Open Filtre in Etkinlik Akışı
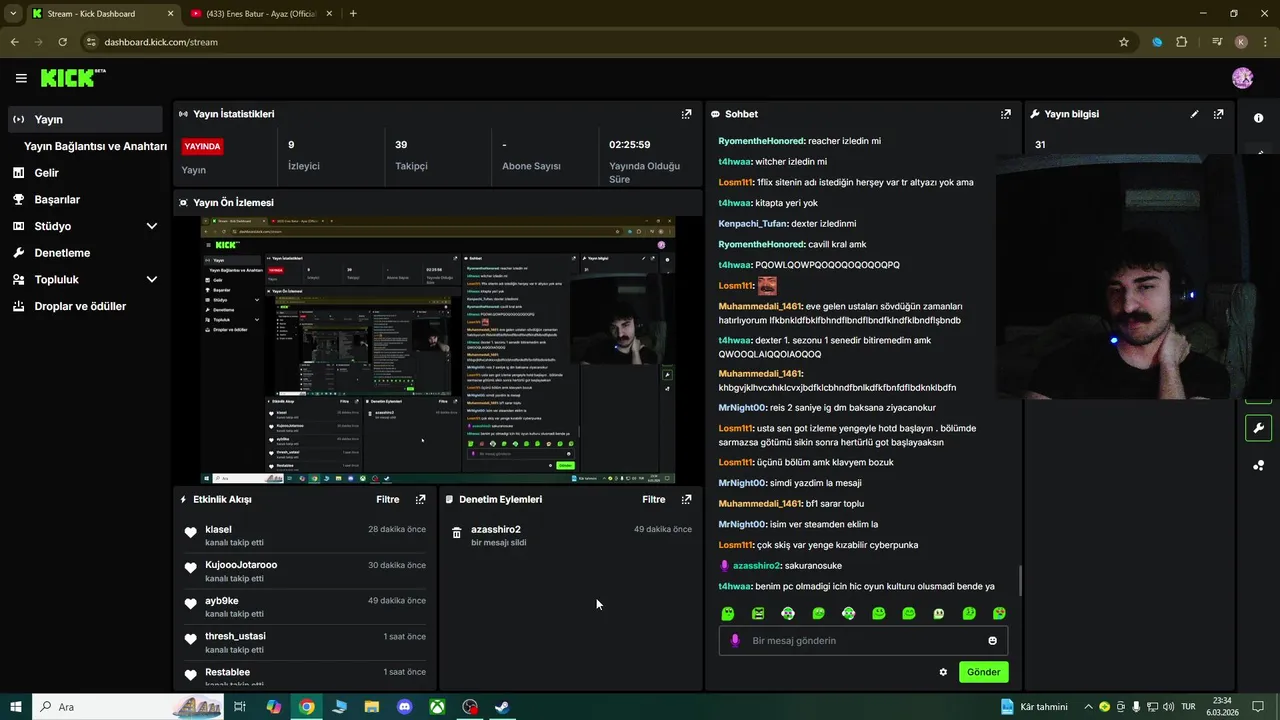 388,499
